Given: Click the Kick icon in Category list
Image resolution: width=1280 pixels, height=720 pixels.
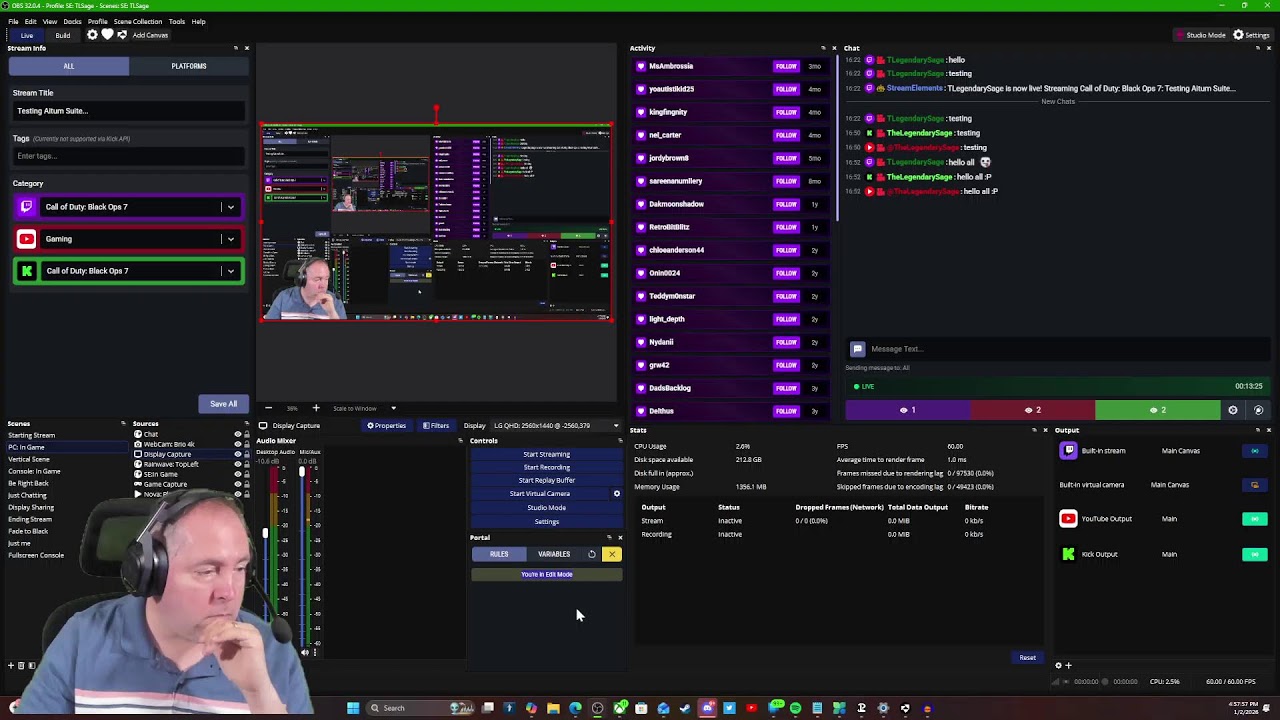Looking at the screenshot, I should (26, 271).
